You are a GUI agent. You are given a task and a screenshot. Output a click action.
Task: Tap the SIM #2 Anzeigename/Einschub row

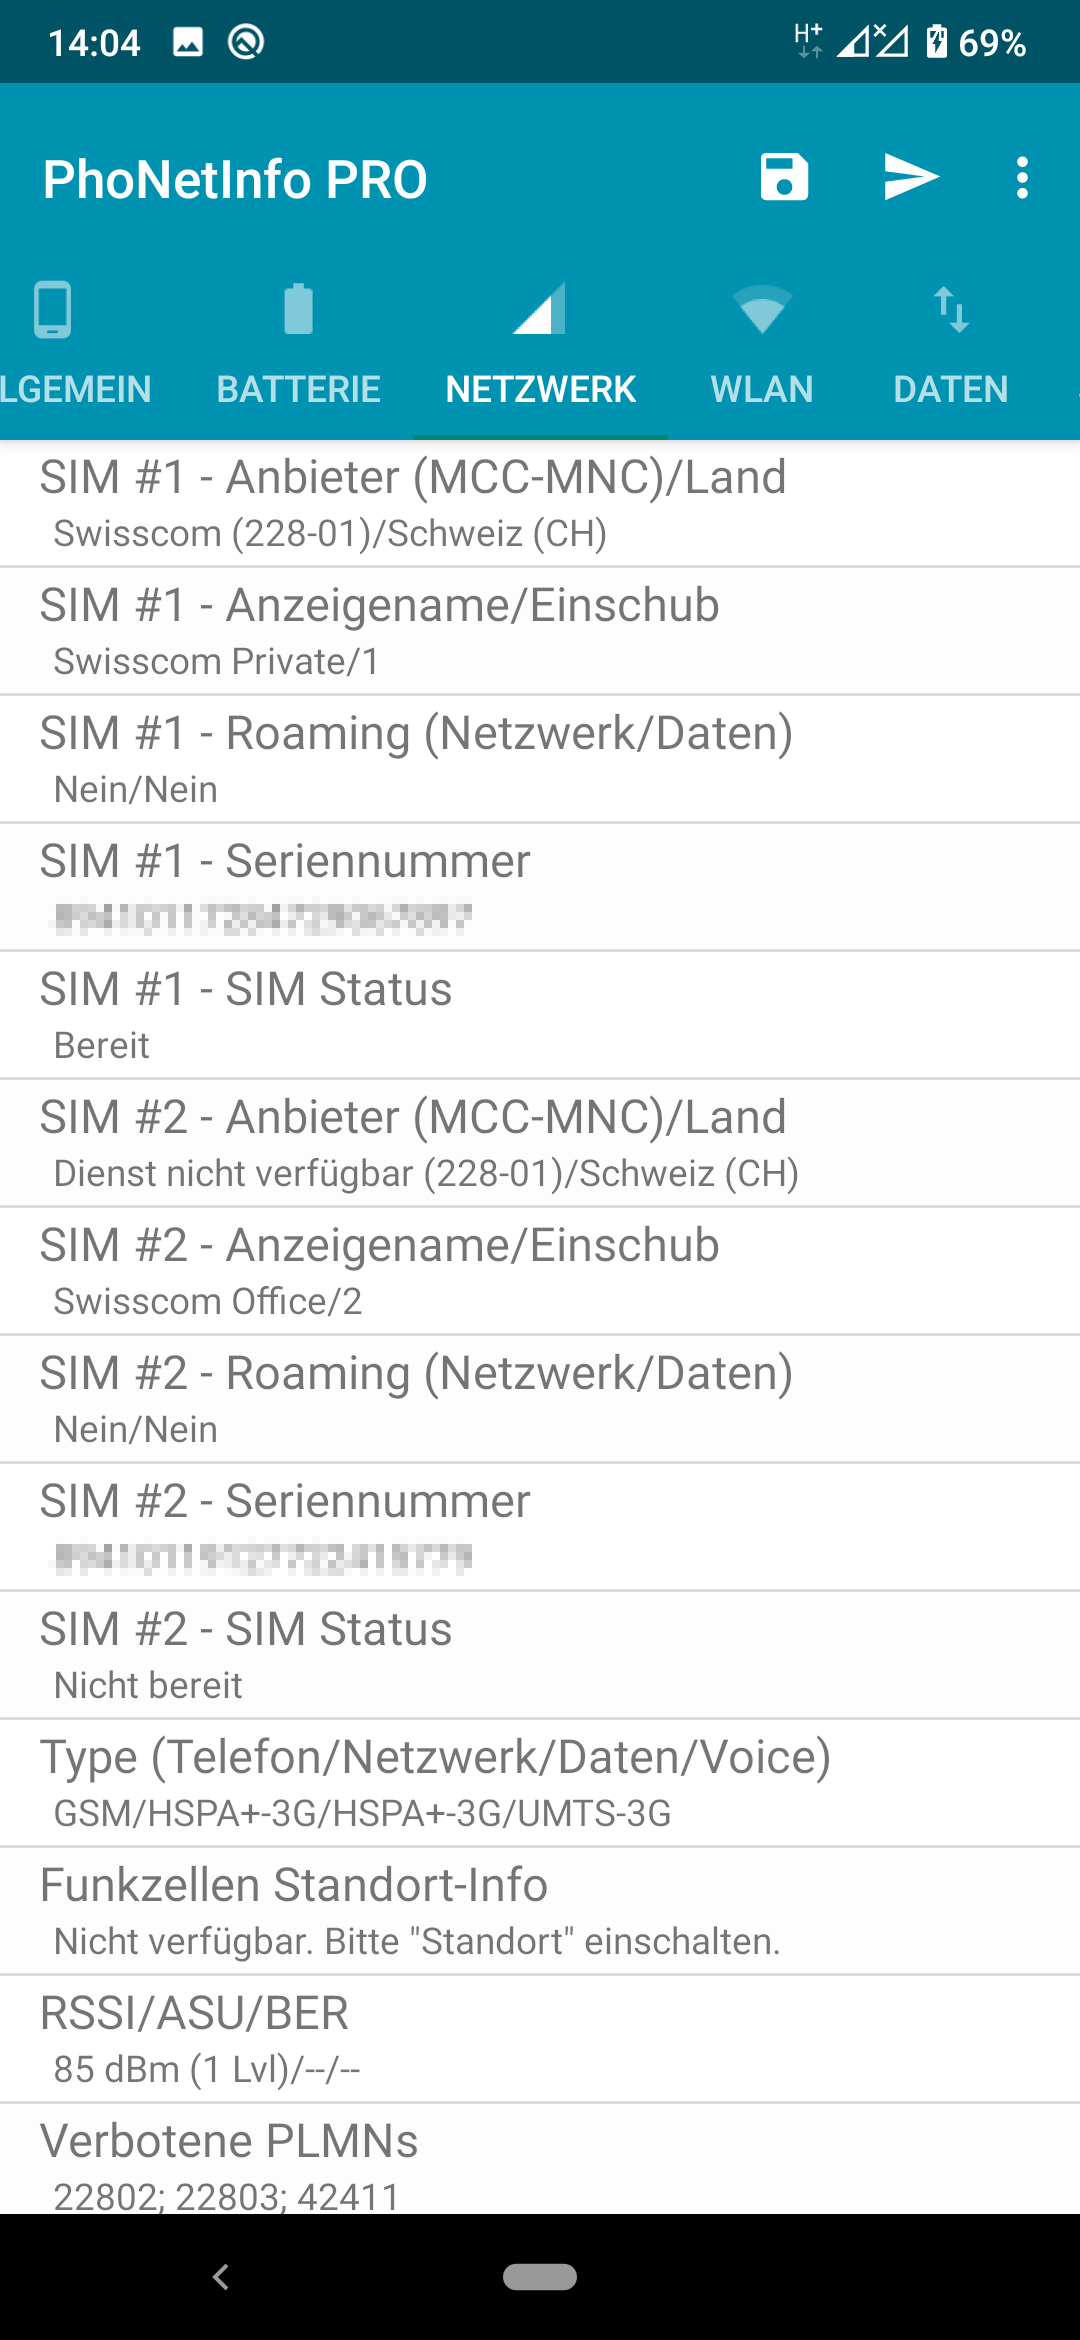pyautogui.click(x=540, y=1272)
